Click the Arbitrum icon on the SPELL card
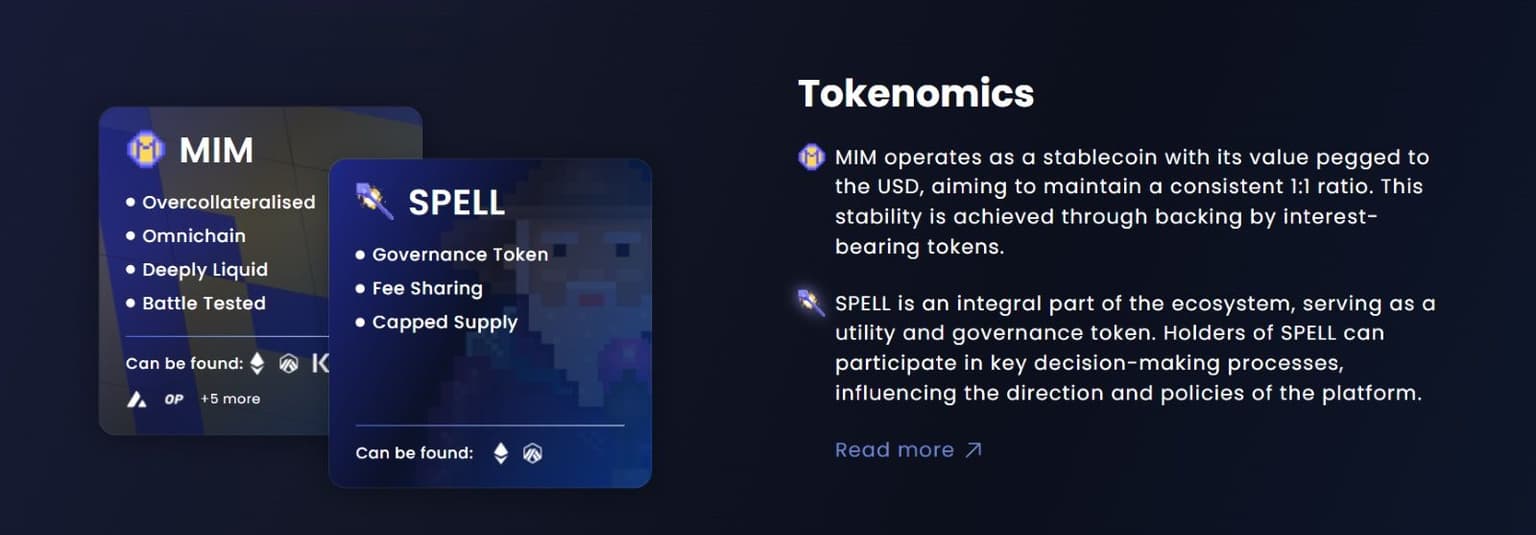Image resolution: width=1536 pixels, height=535 pixels. coord(532,453)
